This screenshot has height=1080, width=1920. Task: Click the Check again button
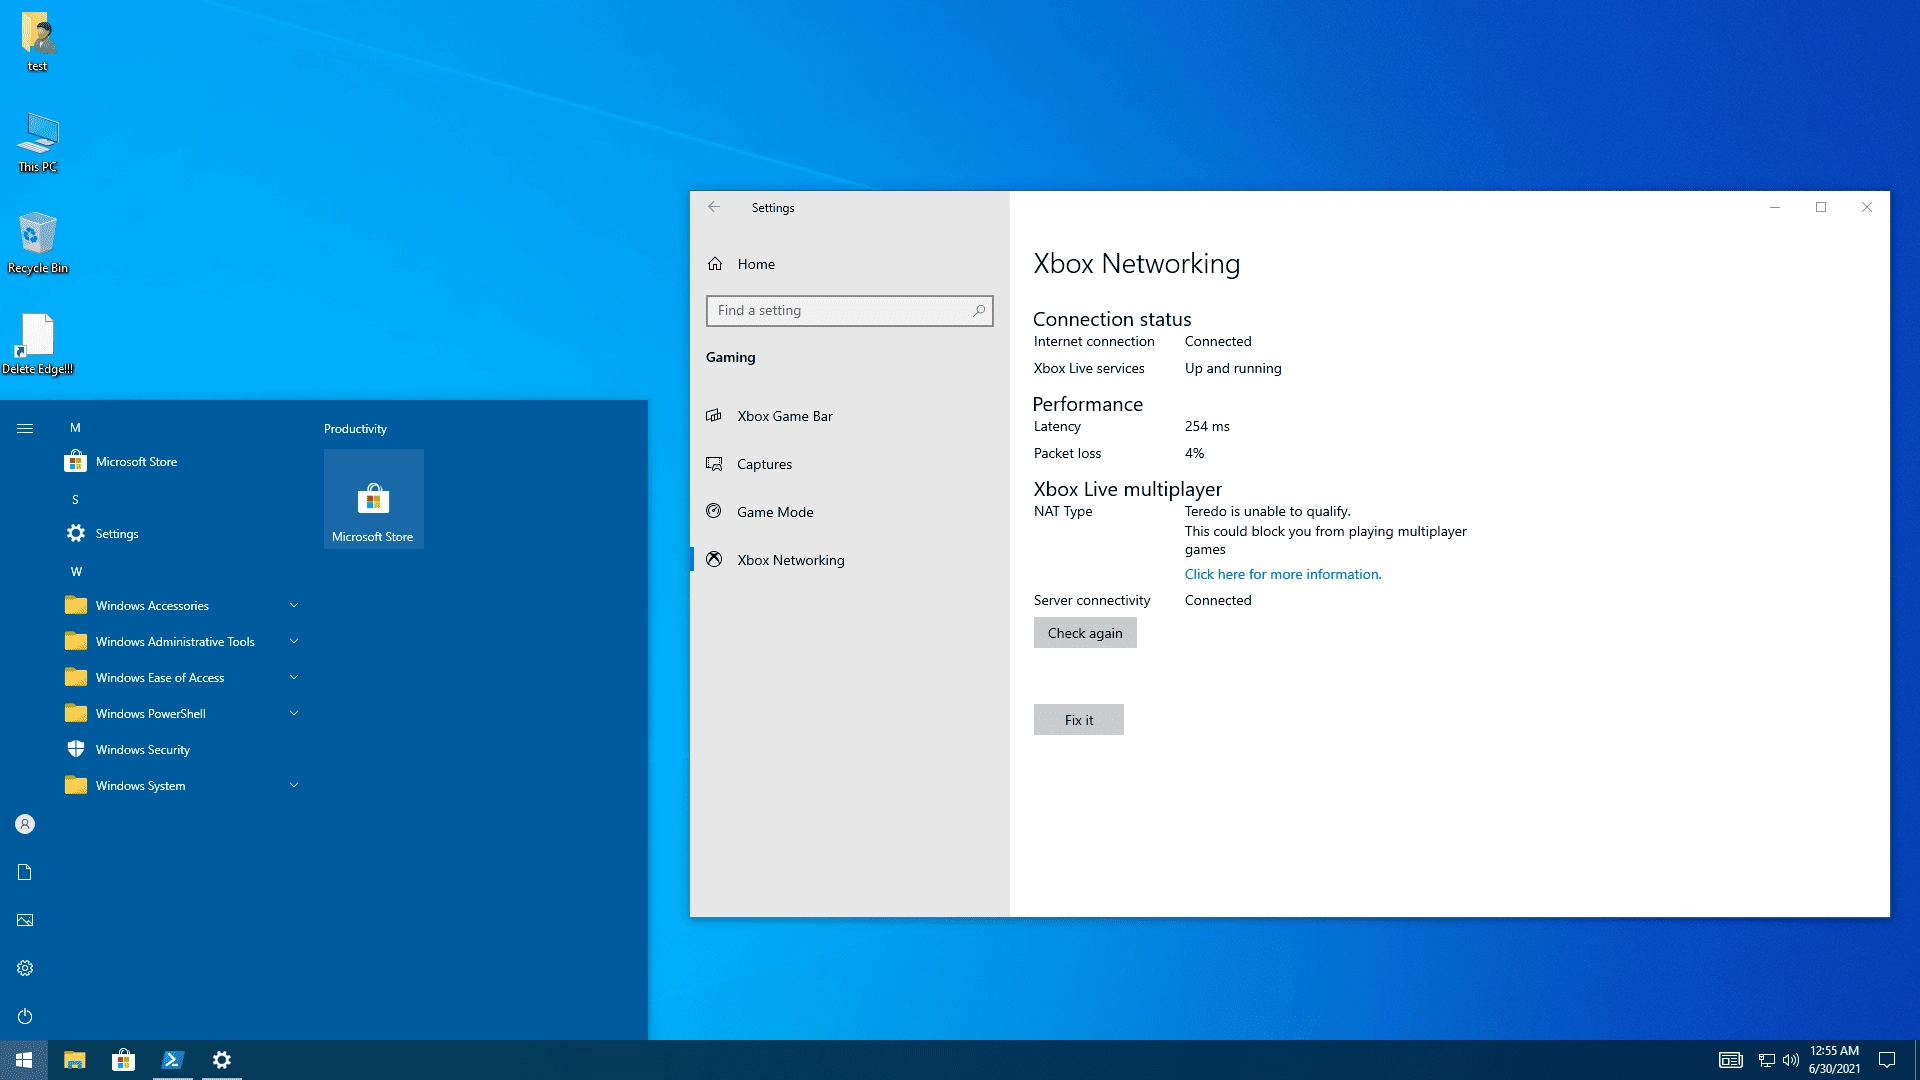[x=1085, y=633]
